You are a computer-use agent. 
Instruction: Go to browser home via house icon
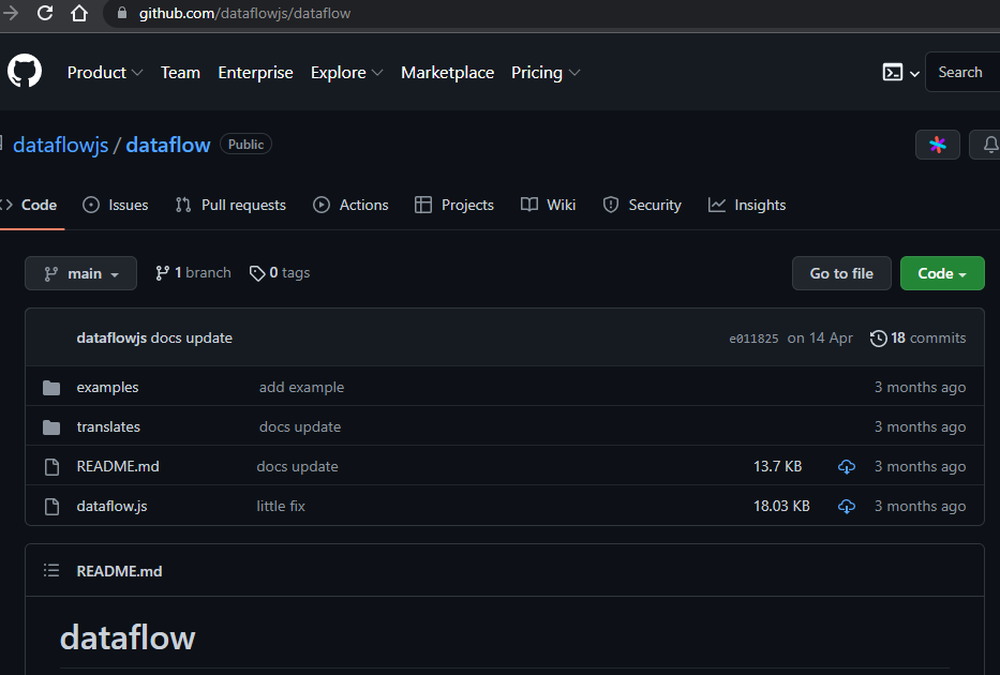click(79, 13)
